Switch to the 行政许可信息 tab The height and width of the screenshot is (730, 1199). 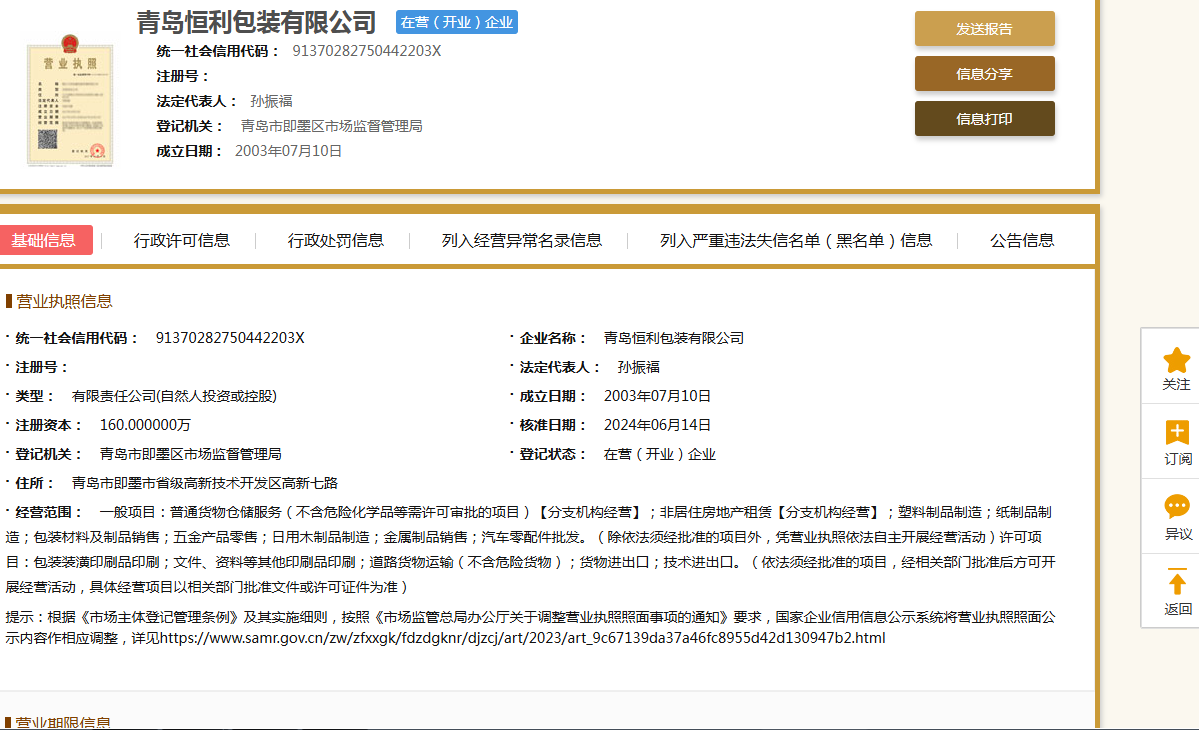point(182,240)
